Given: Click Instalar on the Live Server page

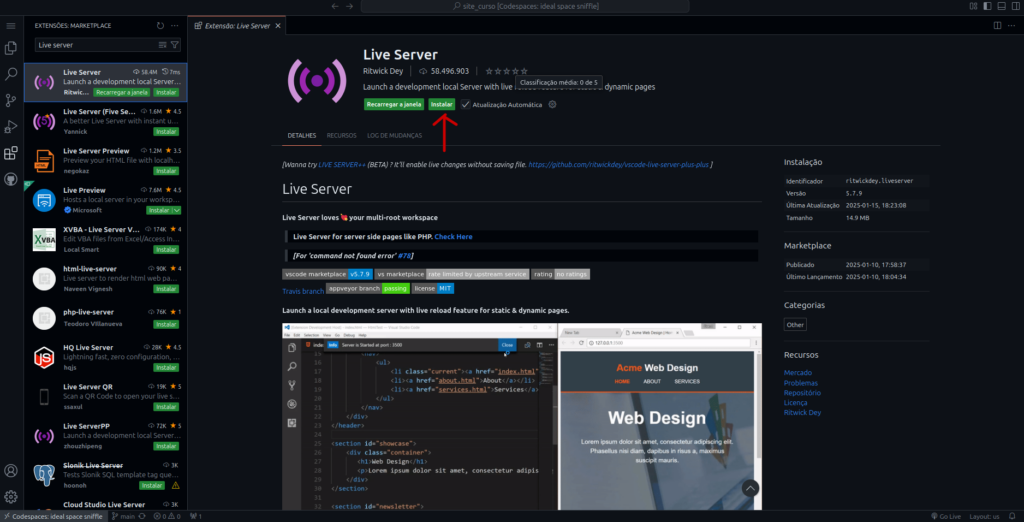Looking at the screenshot, I should click(441, 105).
